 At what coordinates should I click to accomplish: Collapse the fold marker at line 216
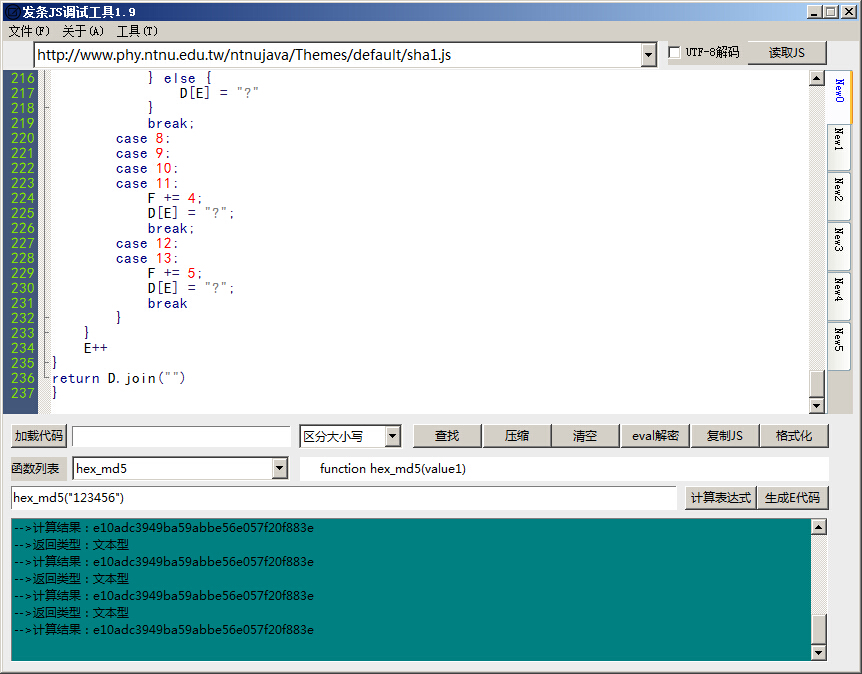[x=44, y=78]
